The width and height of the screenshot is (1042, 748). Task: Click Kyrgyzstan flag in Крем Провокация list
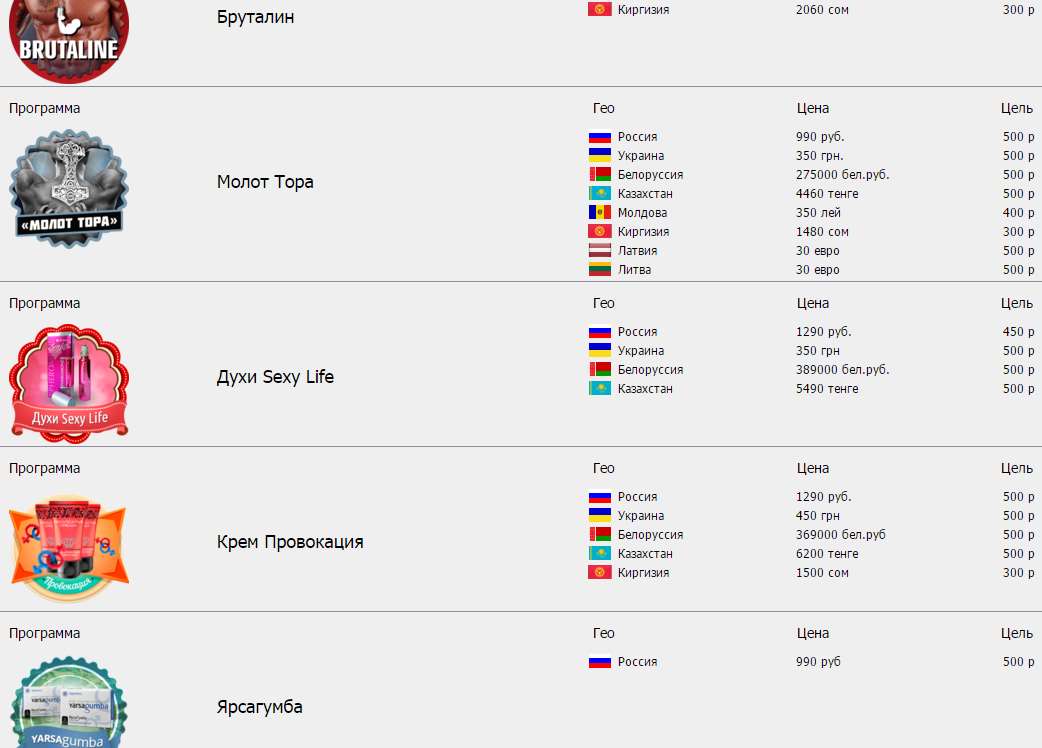(600, 573)
